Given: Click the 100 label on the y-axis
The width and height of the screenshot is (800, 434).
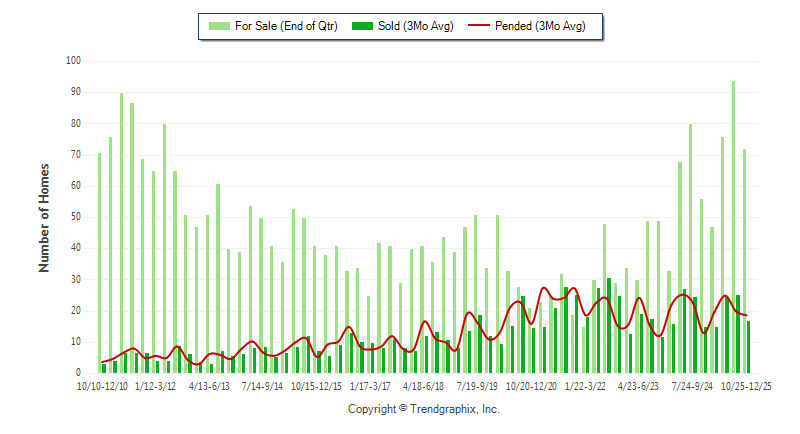Looking at the screenshot, I should [73, 61].
